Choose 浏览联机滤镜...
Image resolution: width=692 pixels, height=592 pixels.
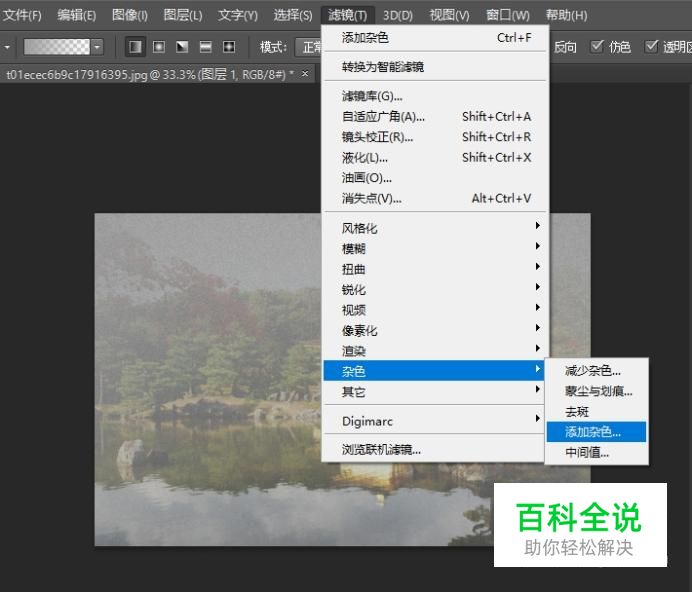tap(435, 449)
